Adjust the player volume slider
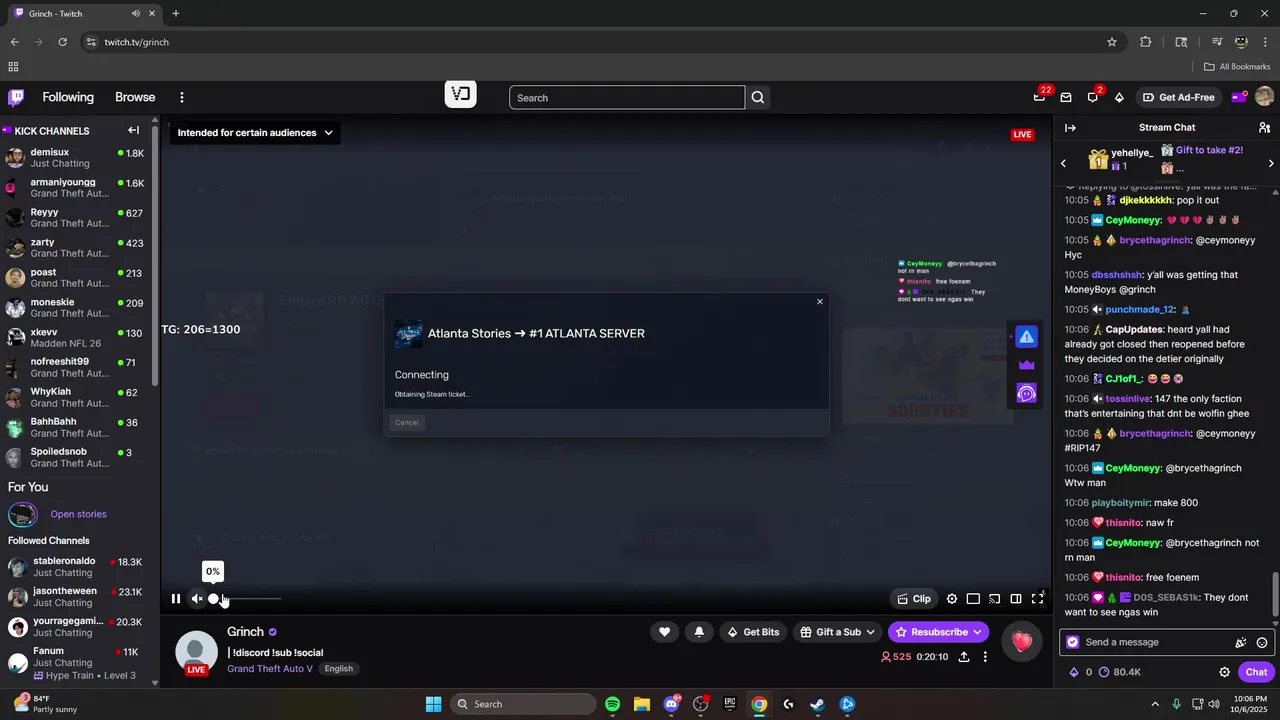Viewport: 1280px width, 720px height. coord(246,599)
